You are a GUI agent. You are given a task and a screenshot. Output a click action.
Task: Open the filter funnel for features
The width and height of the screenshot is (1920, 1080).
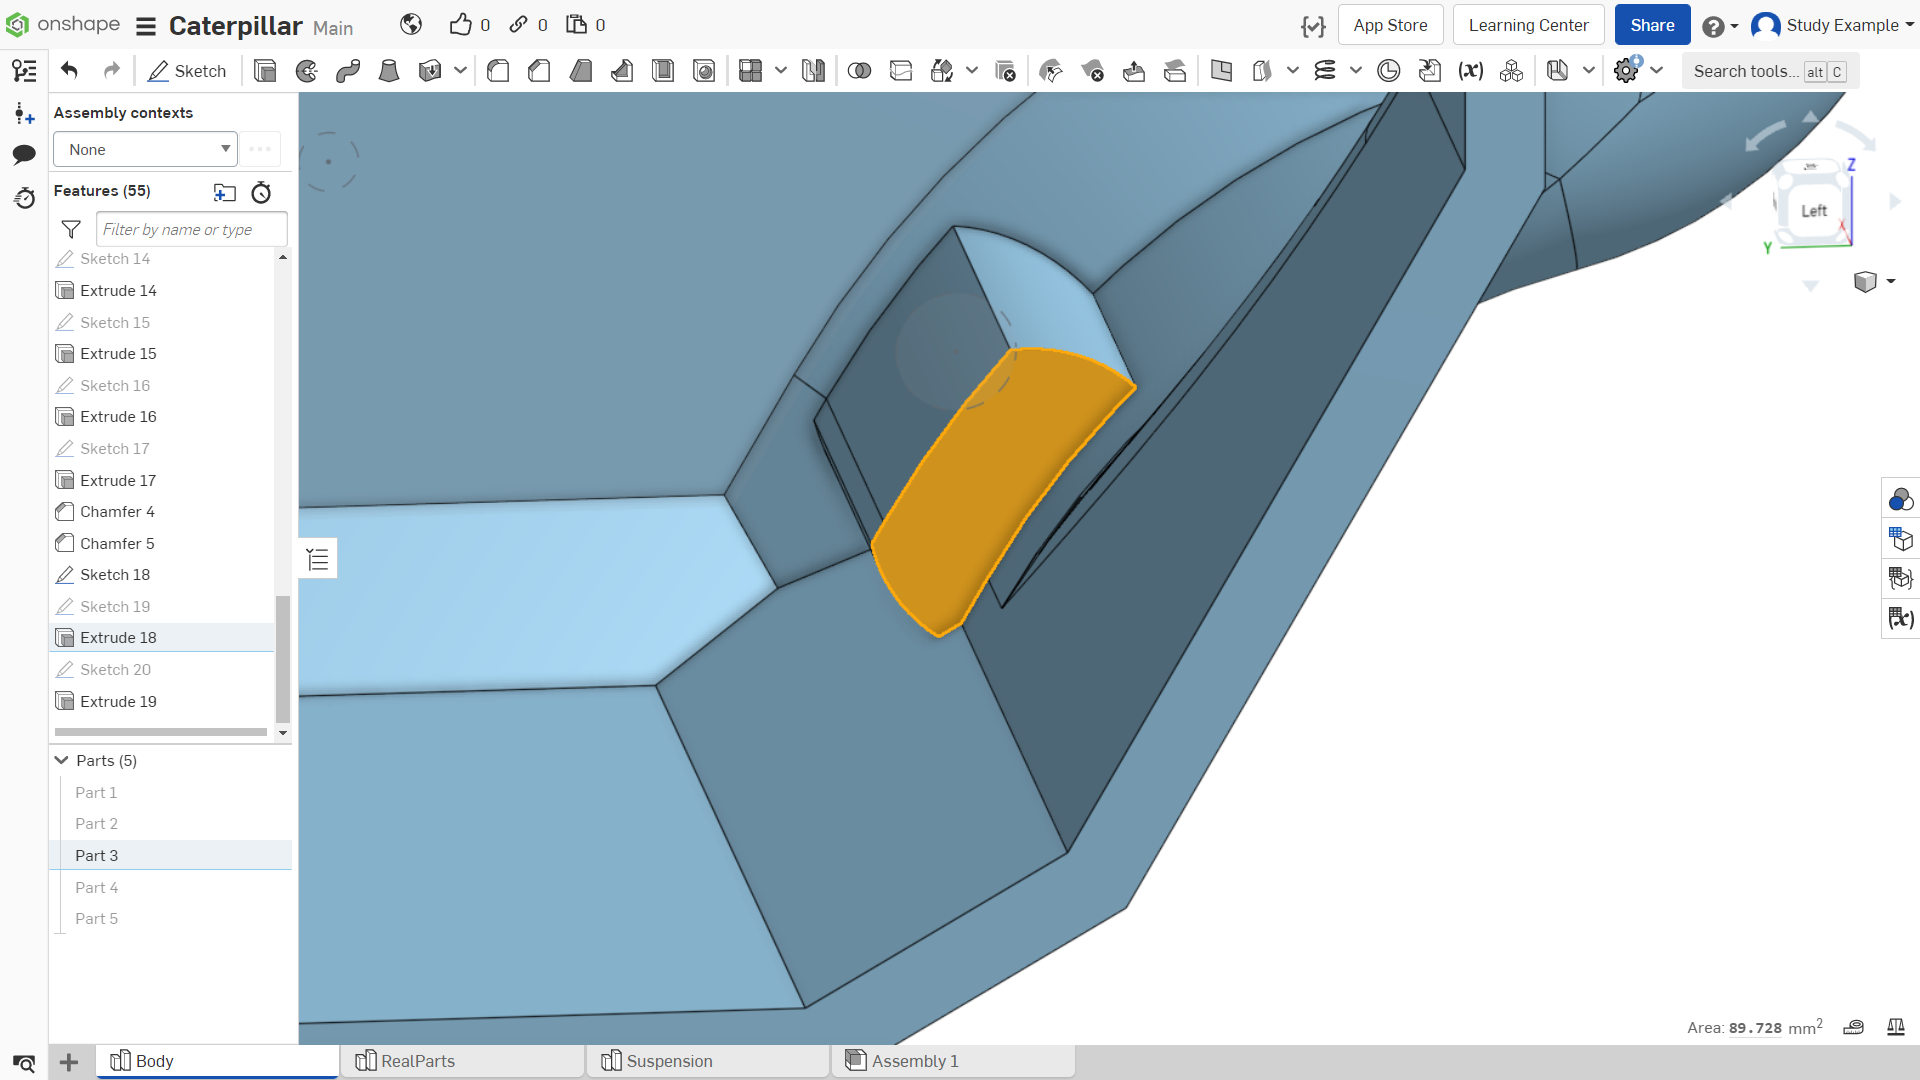pos(71,229)
